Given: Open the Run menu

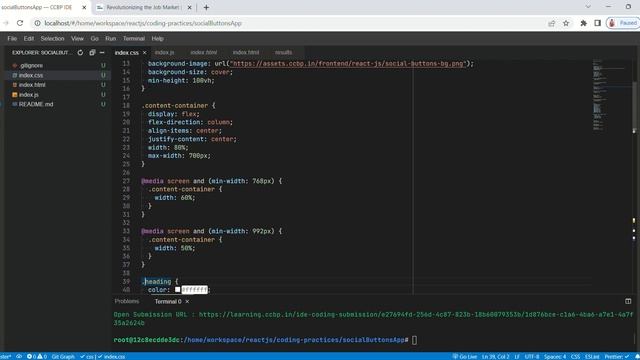Looking at the screenshot, I should tap(110, 38).
